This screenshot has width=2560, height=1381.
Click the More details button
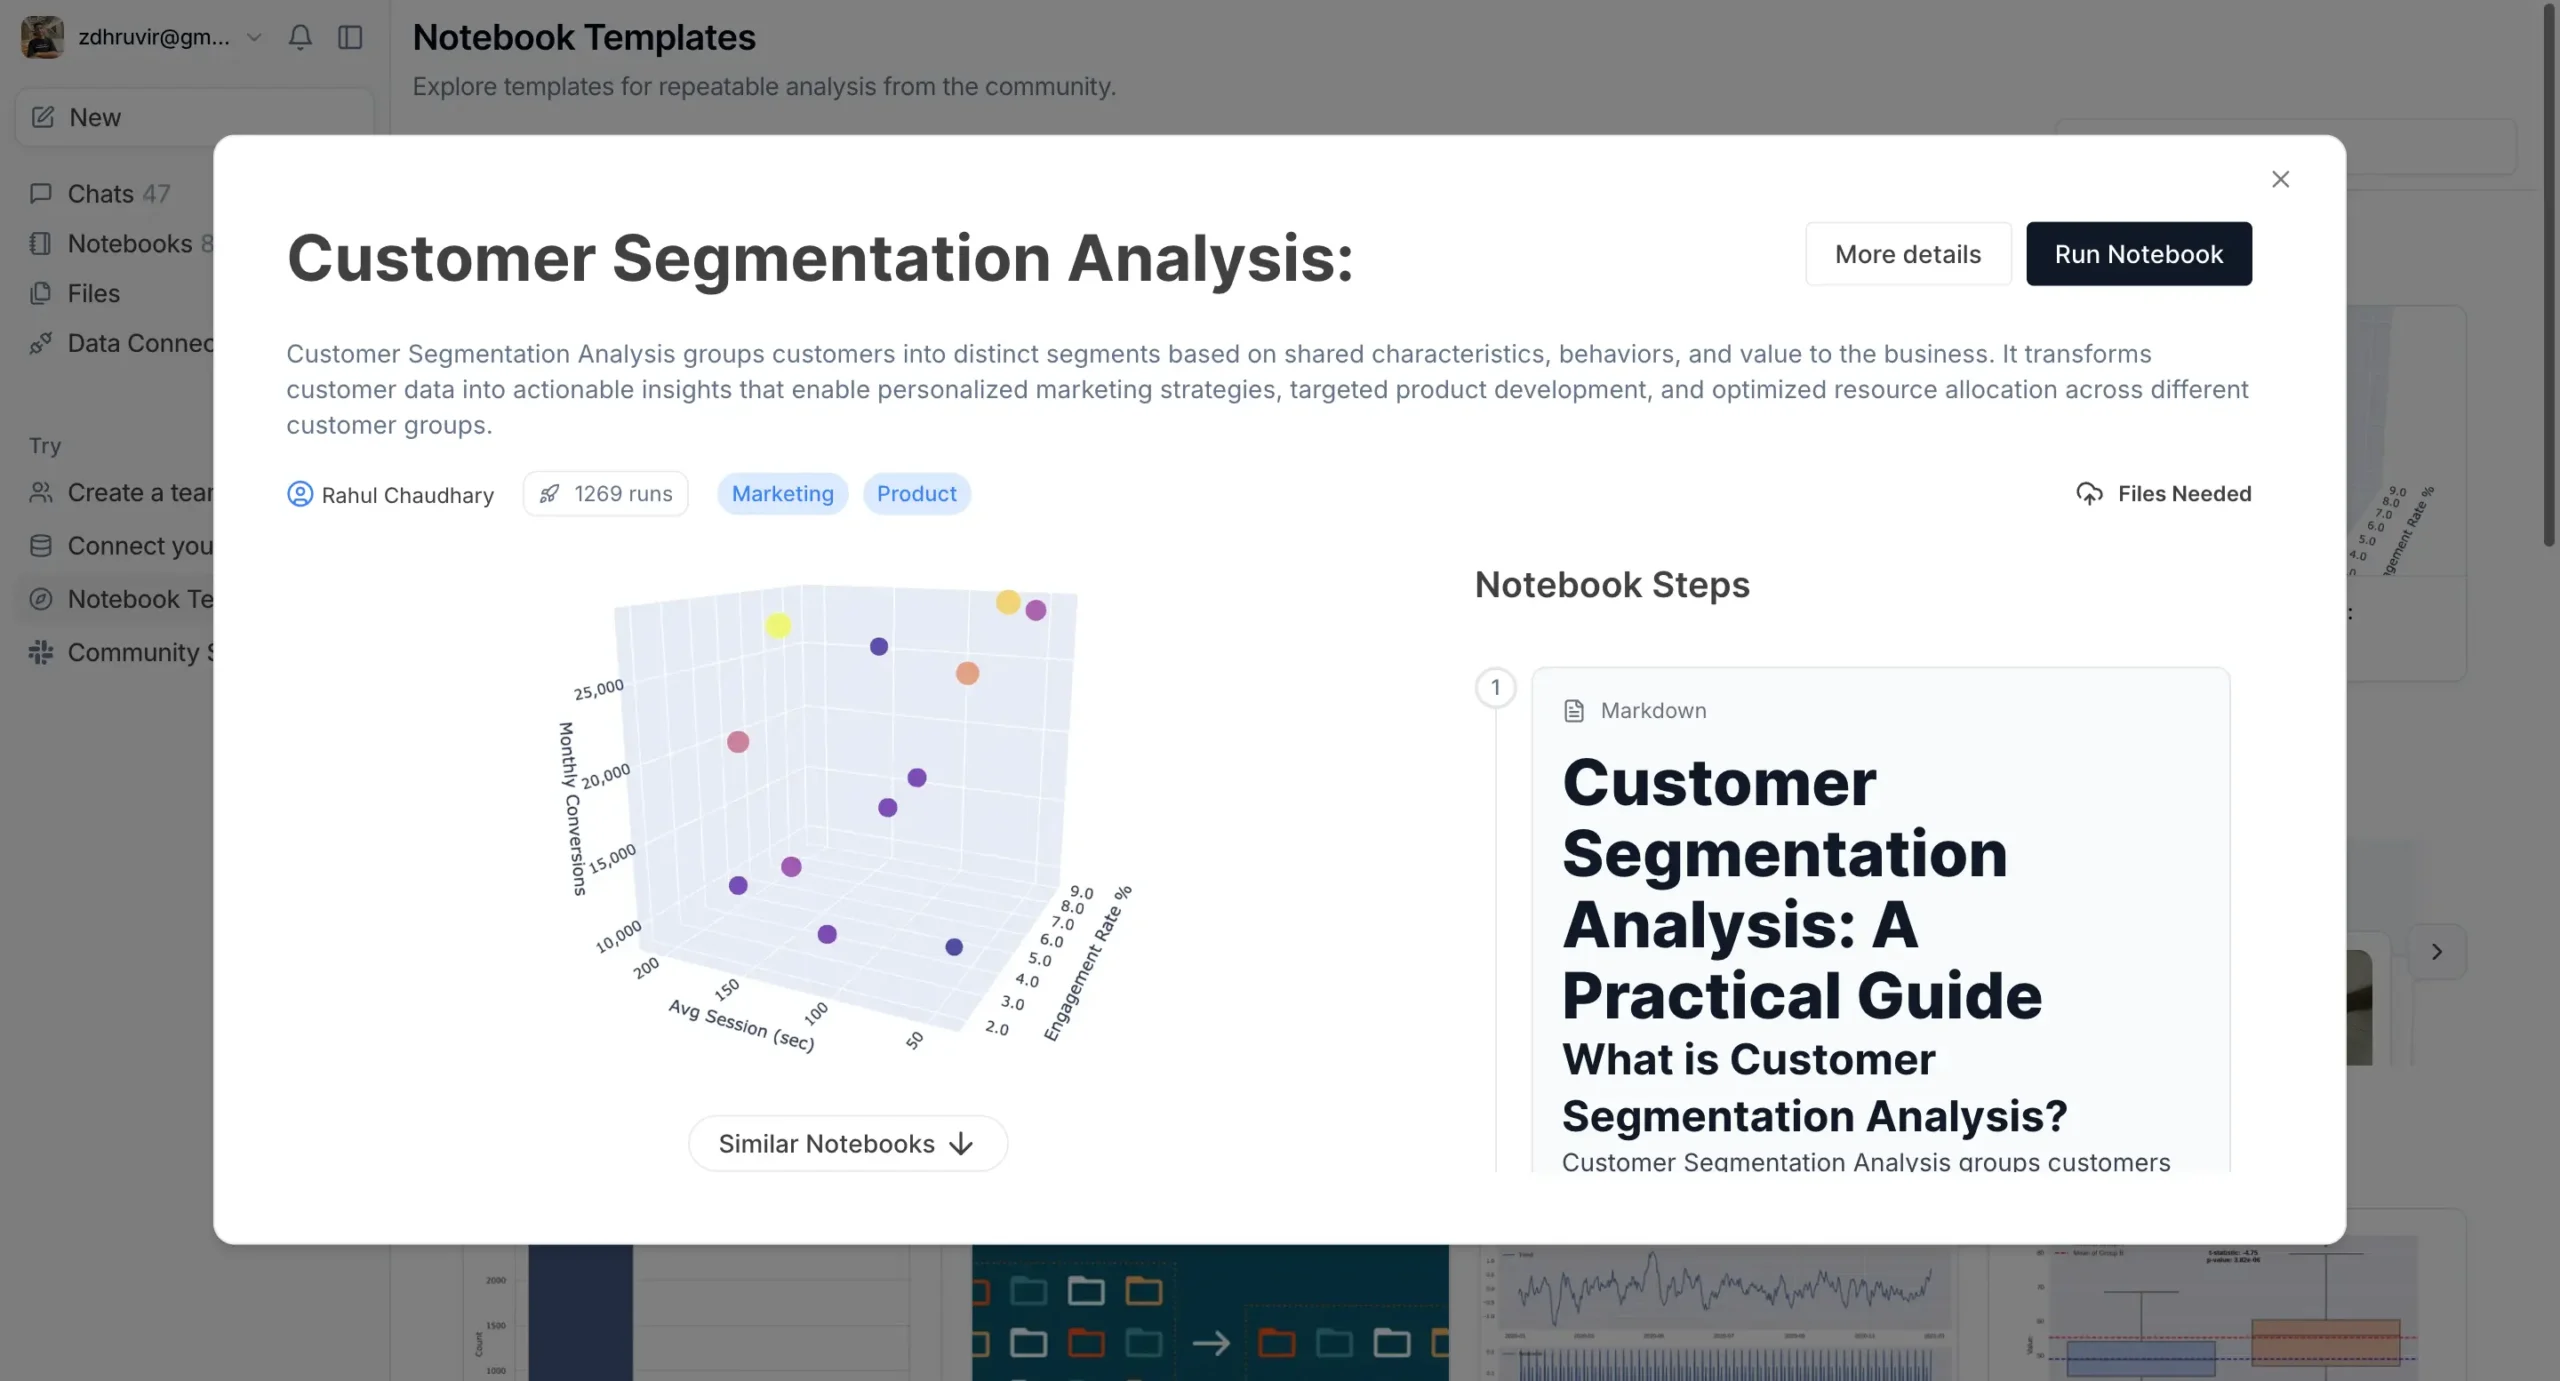click(1907, 254)
